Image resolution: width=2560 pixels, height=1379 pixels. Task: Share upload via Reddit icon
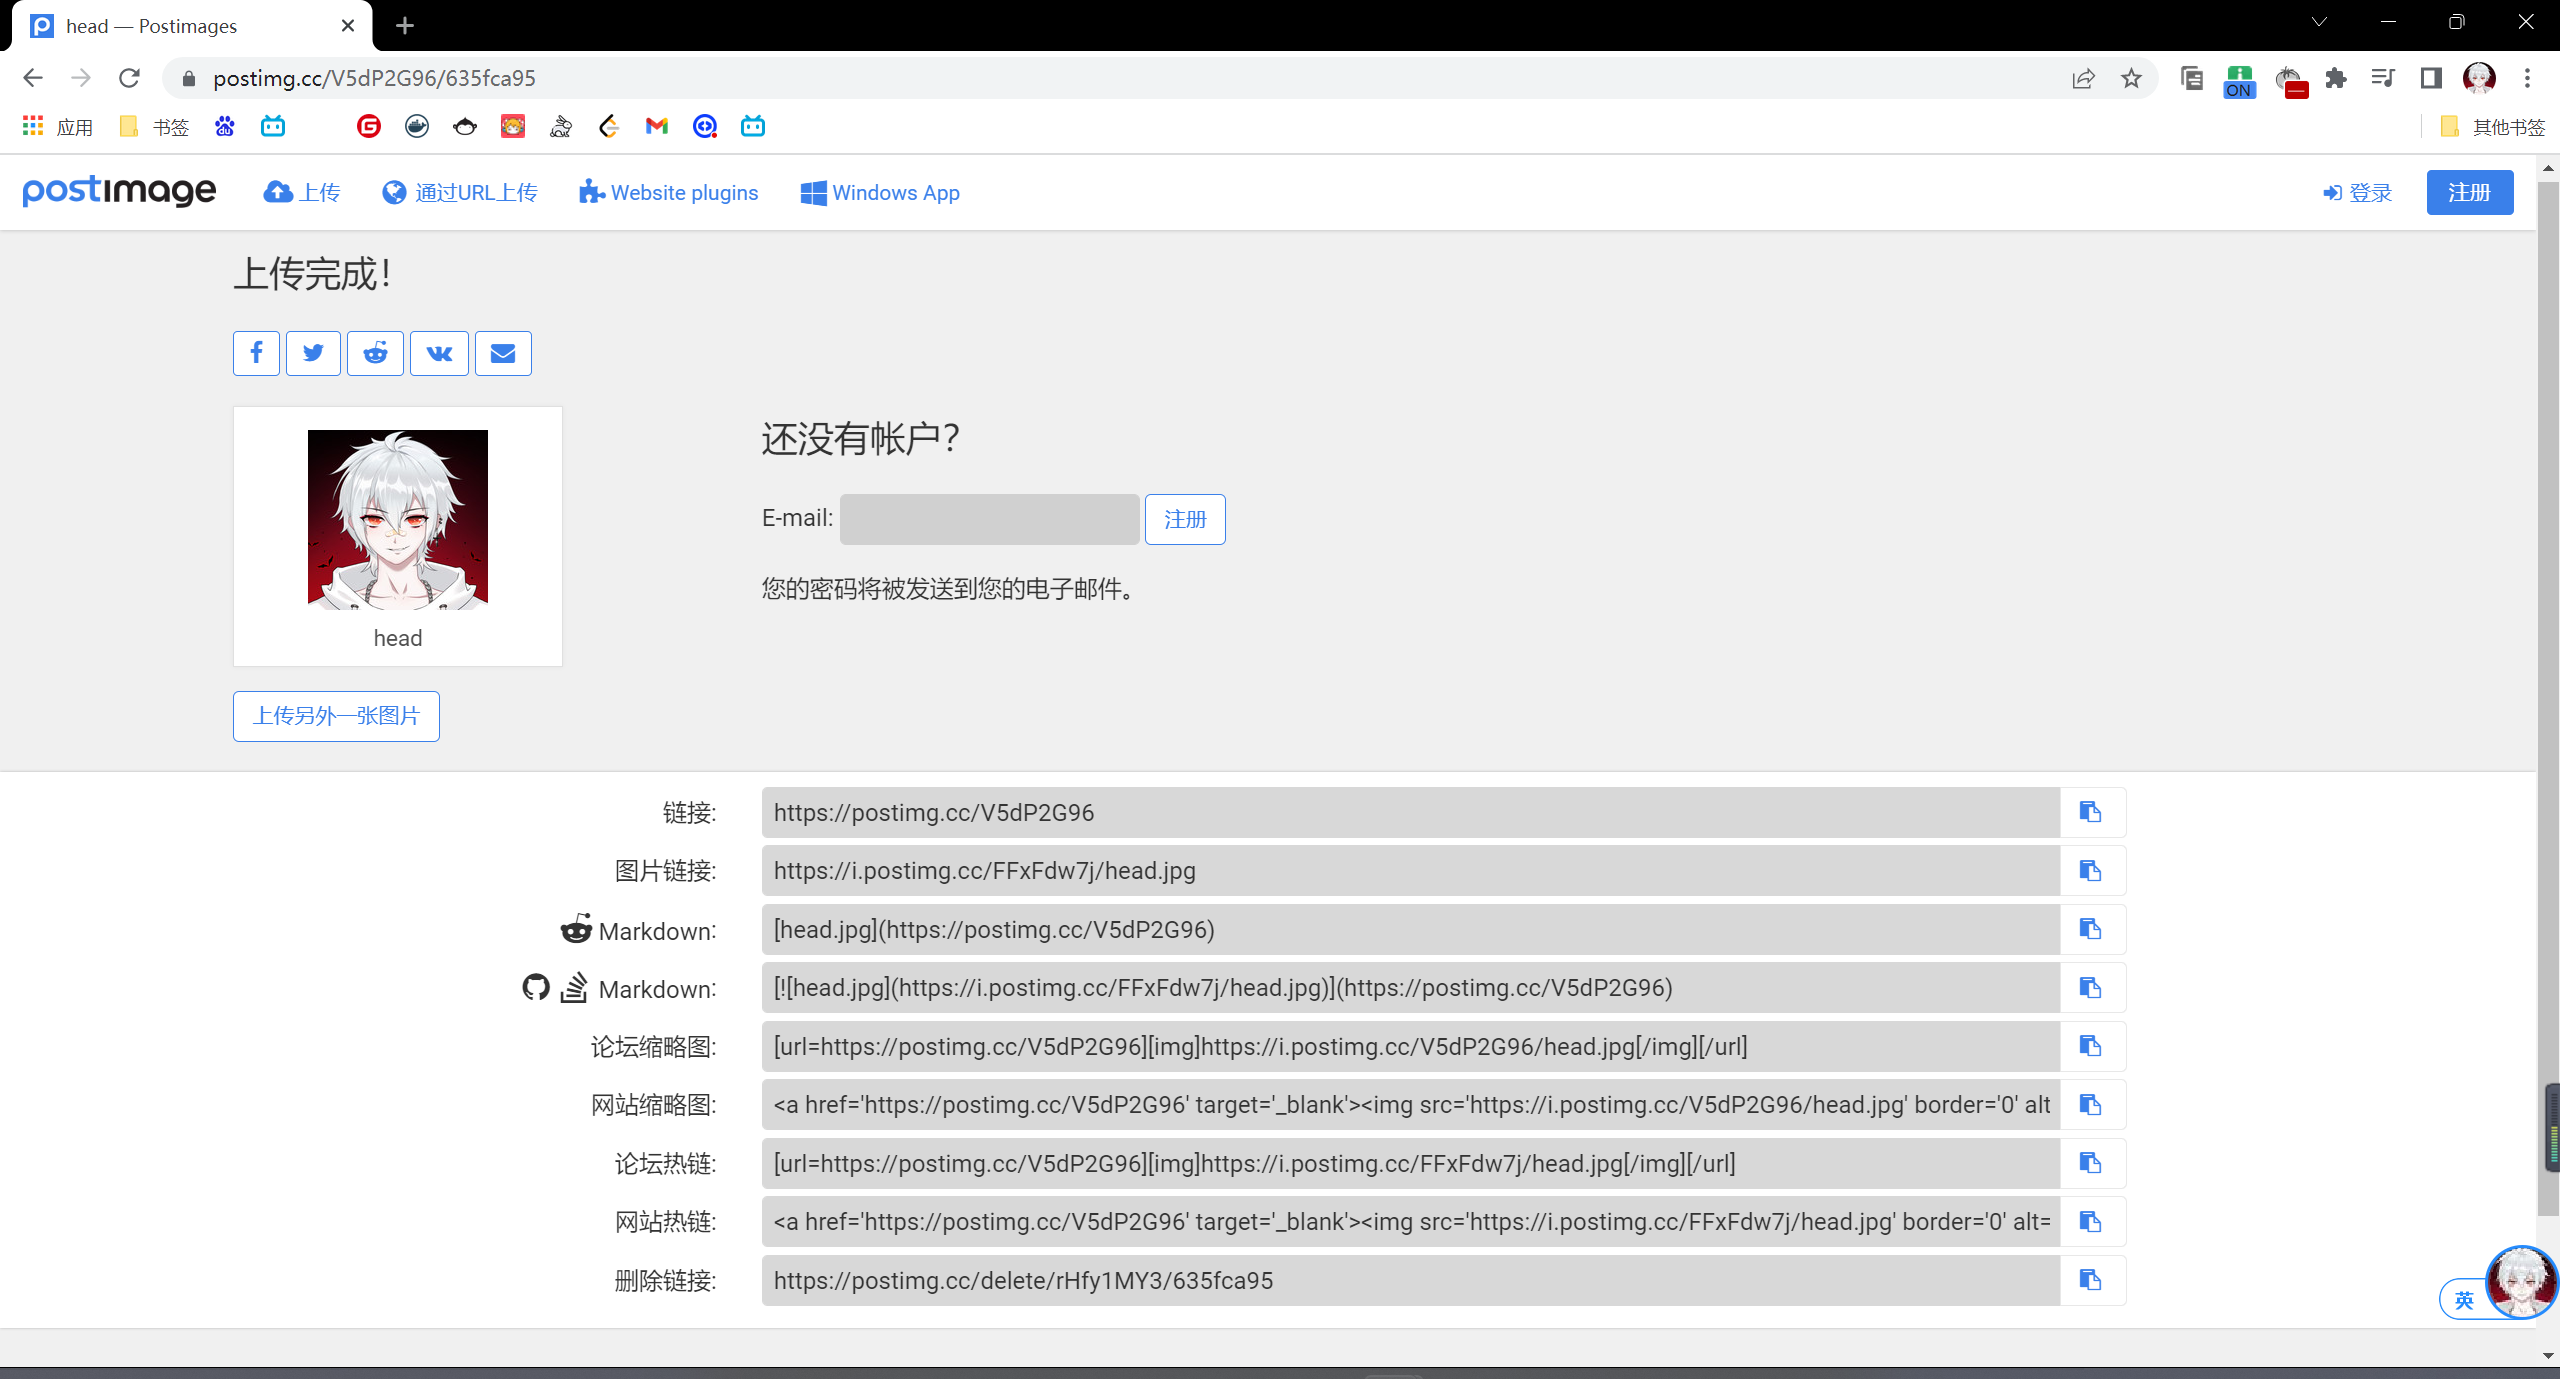[x=375, y=353]
